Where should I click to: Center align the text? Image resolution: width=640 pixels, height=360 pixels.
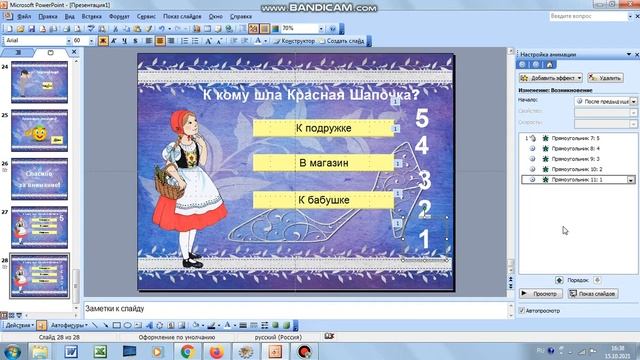tap(160, 41)
